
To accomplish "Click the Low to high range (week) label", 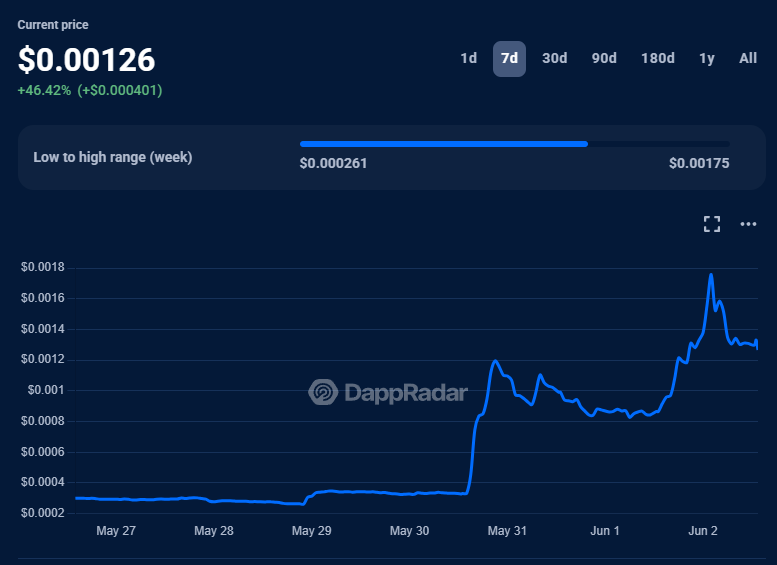I will [x=113, y=157].
